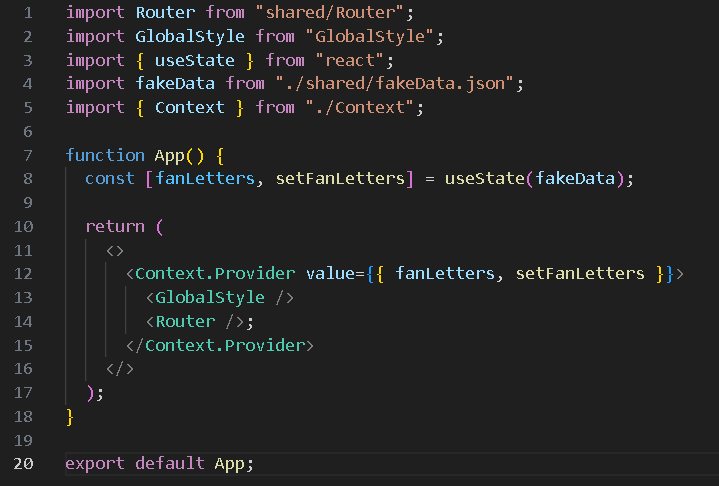Click the Router JSX element on line 14
Image resolution: width=719 pixels, height=486 pixels.
click(x=195, y=322)
